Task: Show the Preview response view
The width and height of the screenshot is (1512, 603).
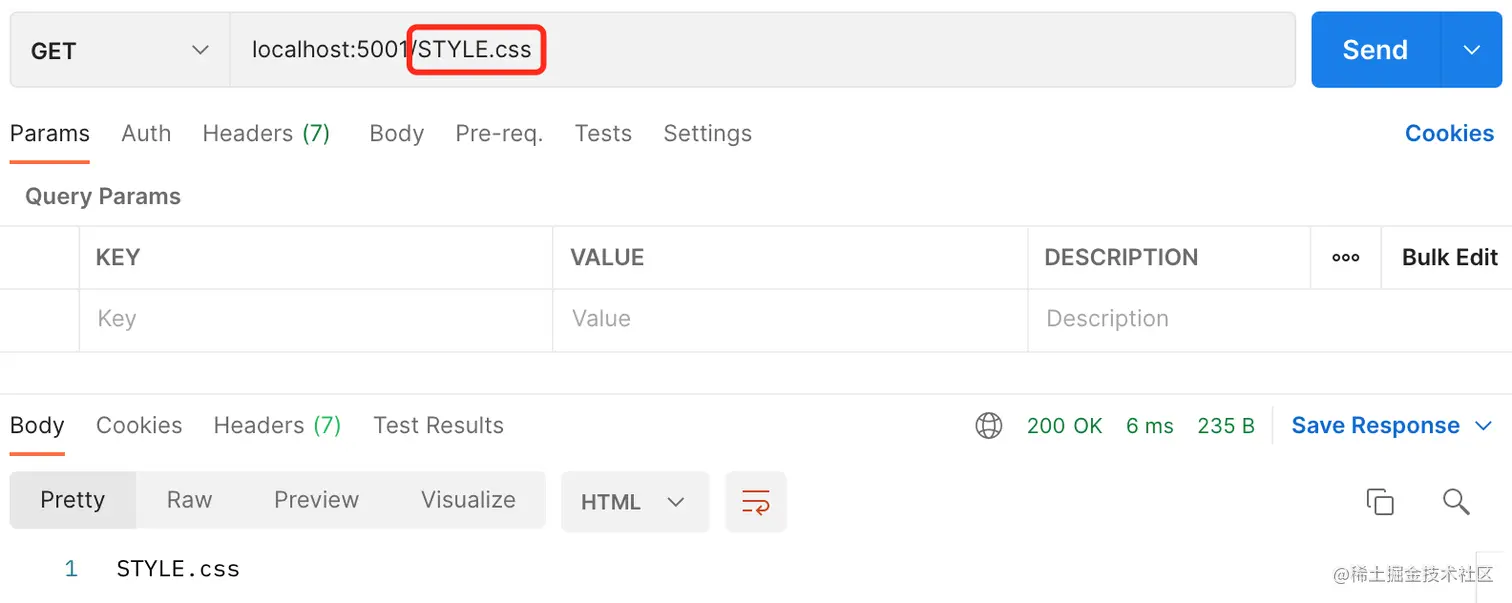Action: [316, 500]
